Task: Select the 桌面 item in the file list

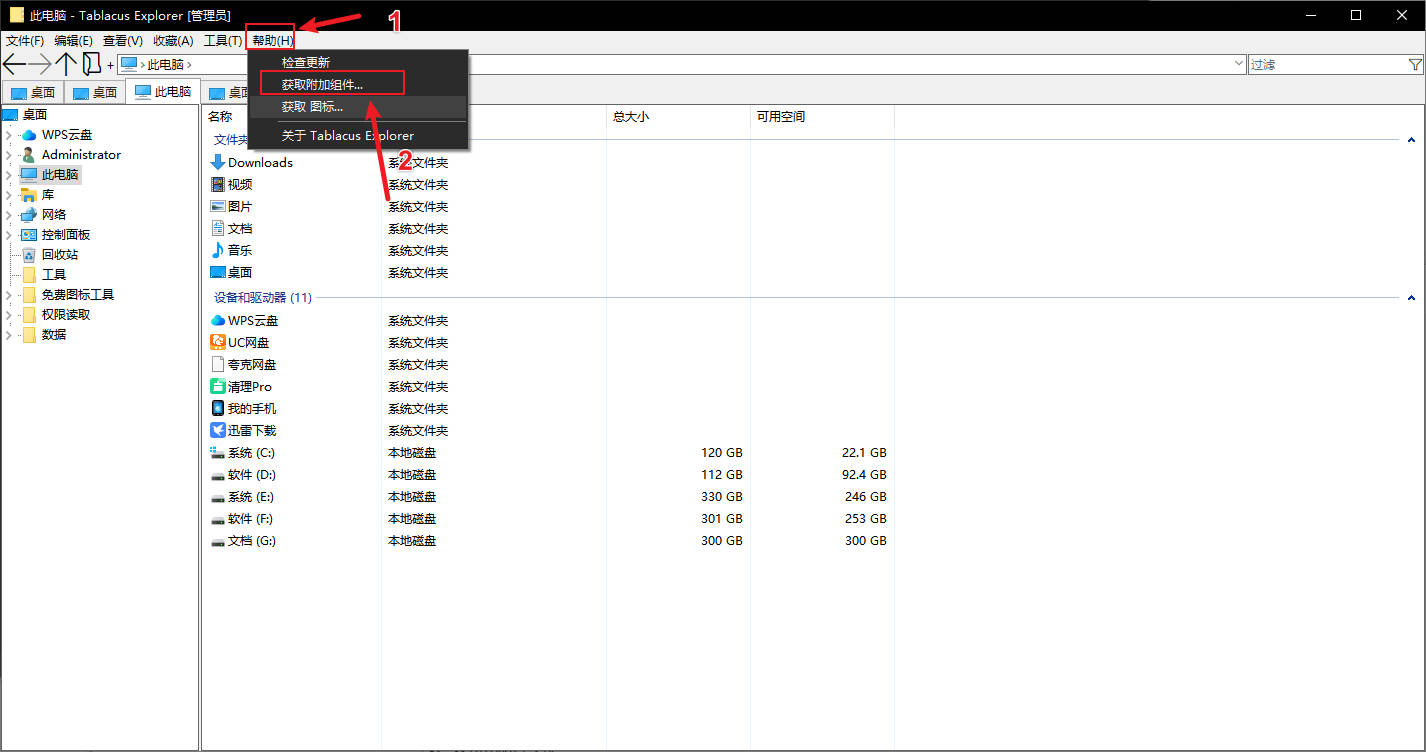Action: tap(240, 272)
